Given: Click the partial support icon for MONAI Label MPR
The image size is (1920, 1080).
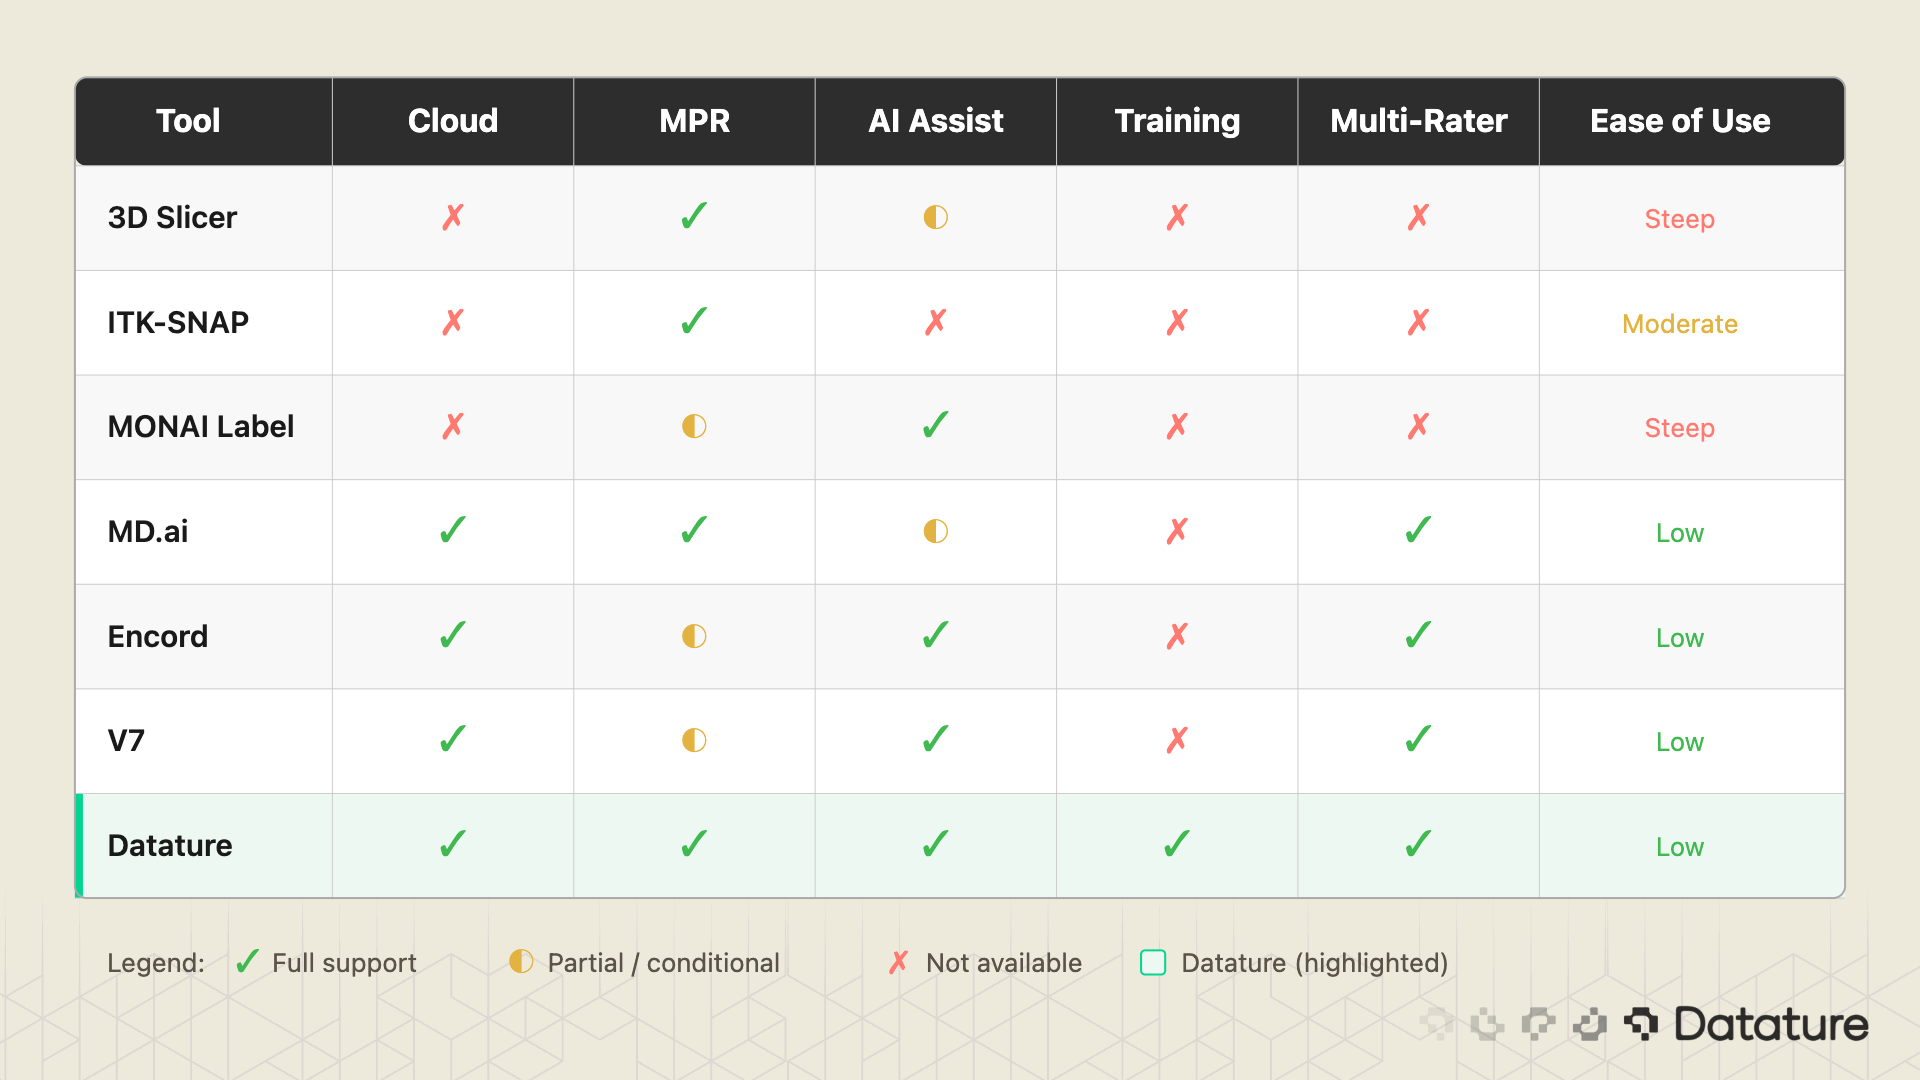Looking at the screenshot, I should click(x=693, y=426).
